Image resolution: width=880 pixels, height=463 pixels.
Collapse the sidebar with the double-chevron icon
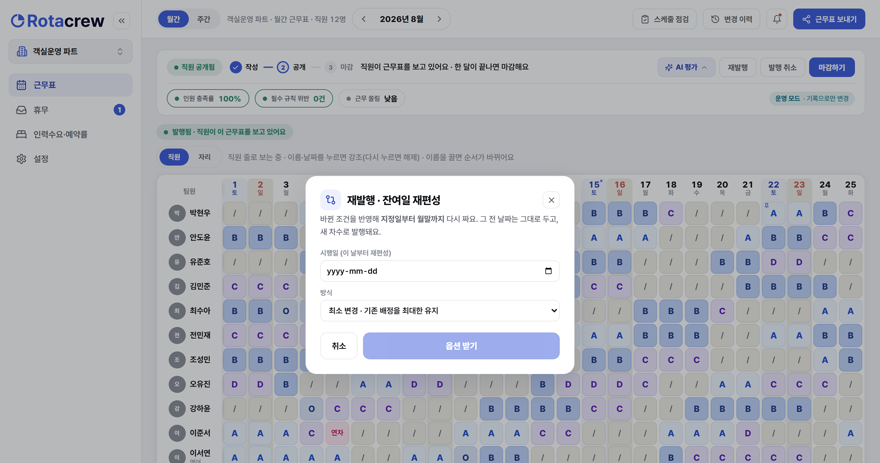tap(121, 21)
